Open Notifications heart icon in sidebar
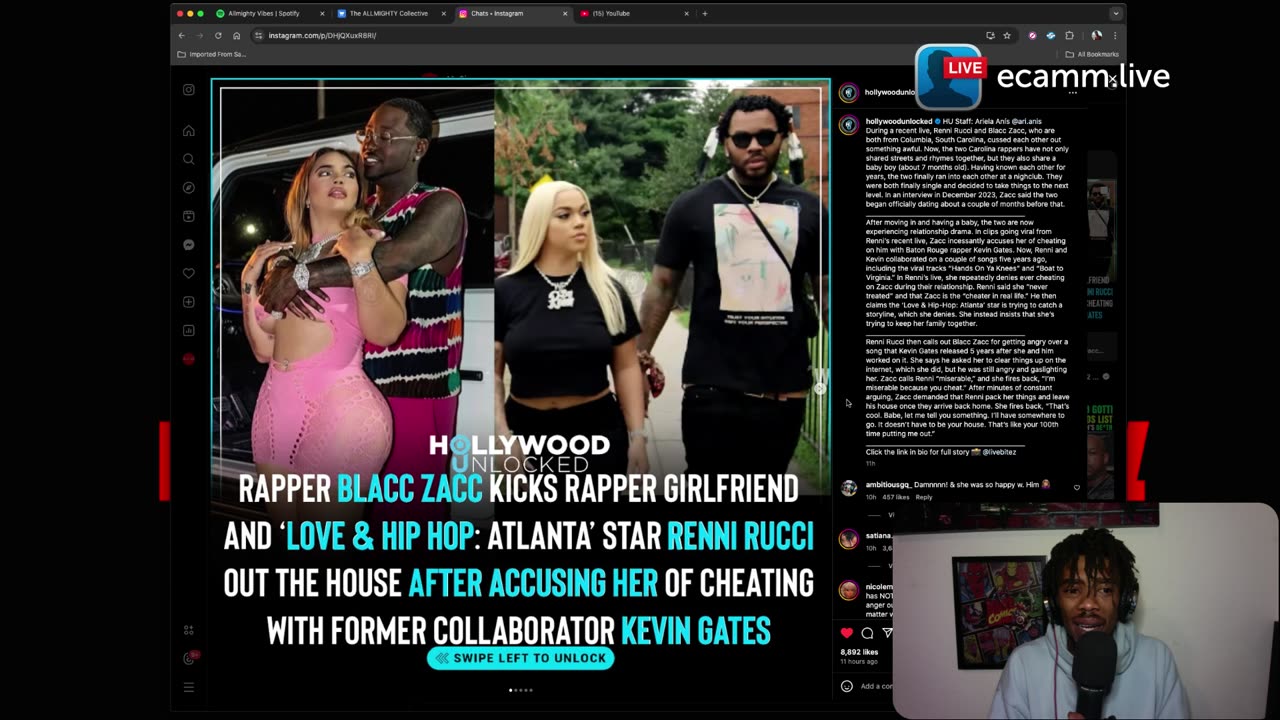 tap(188, 273)
